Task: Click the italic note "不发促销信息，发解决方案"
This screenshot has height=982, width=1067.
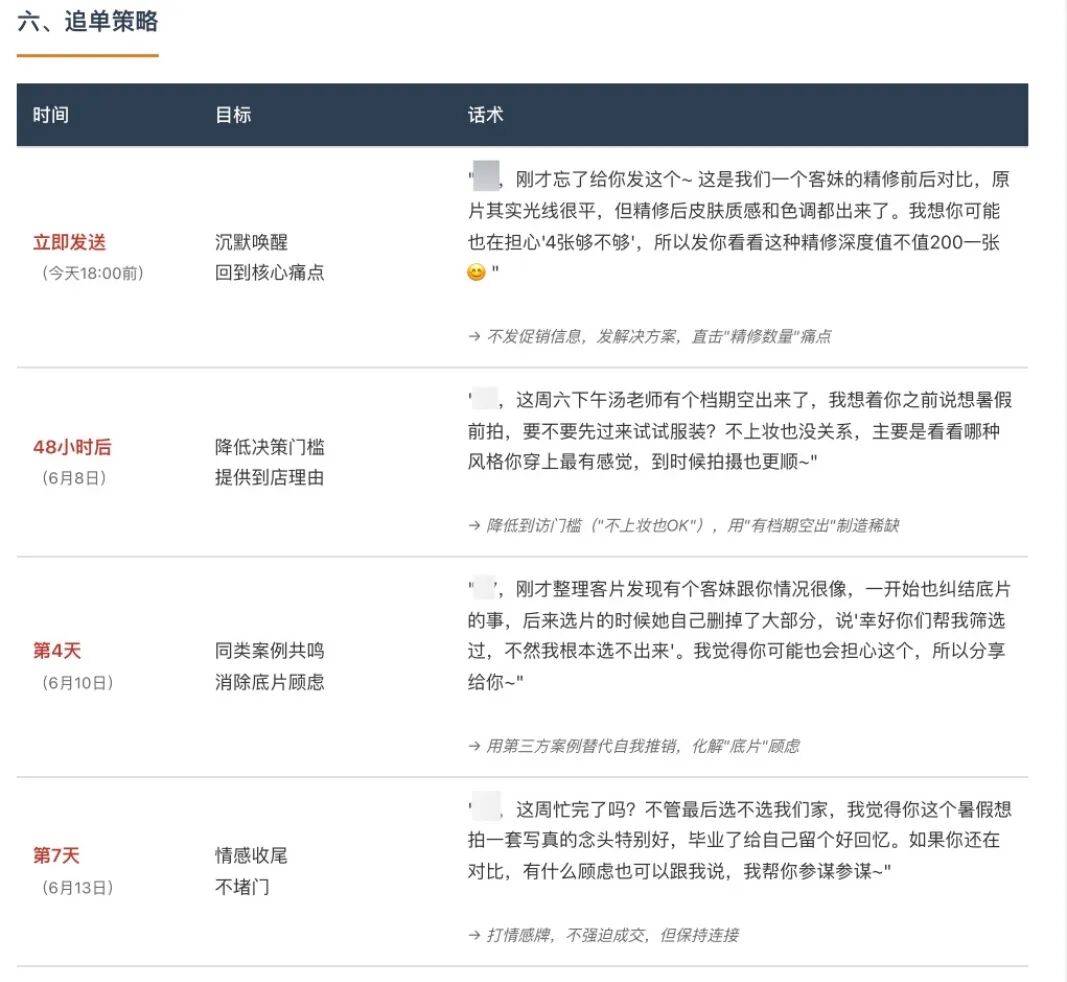Action: (x=650, y=336)
